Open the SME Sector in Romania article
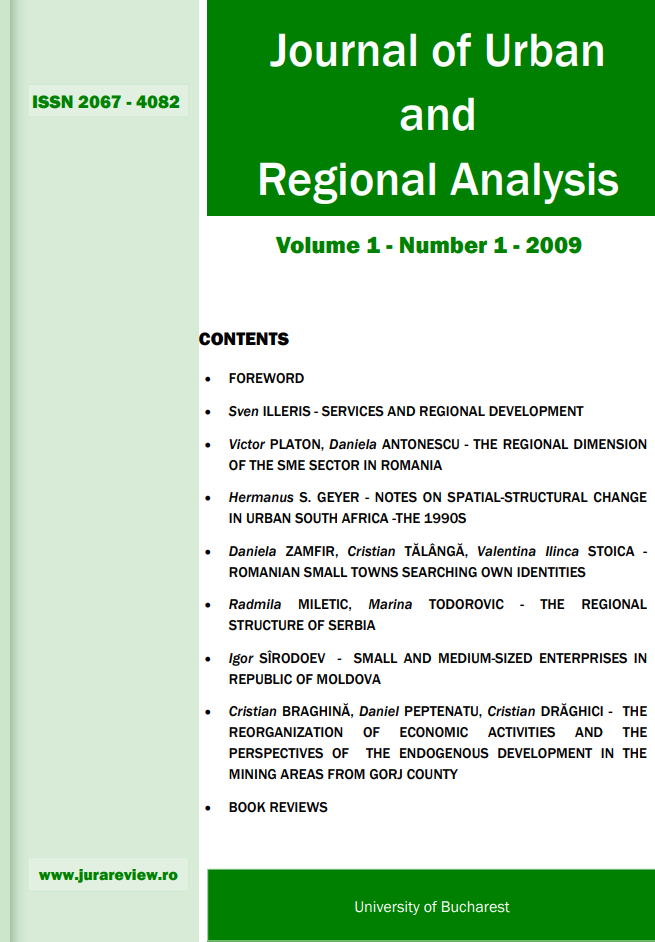Image resolution: width=655 pixels, height=942 pixels. pos(437,454)
